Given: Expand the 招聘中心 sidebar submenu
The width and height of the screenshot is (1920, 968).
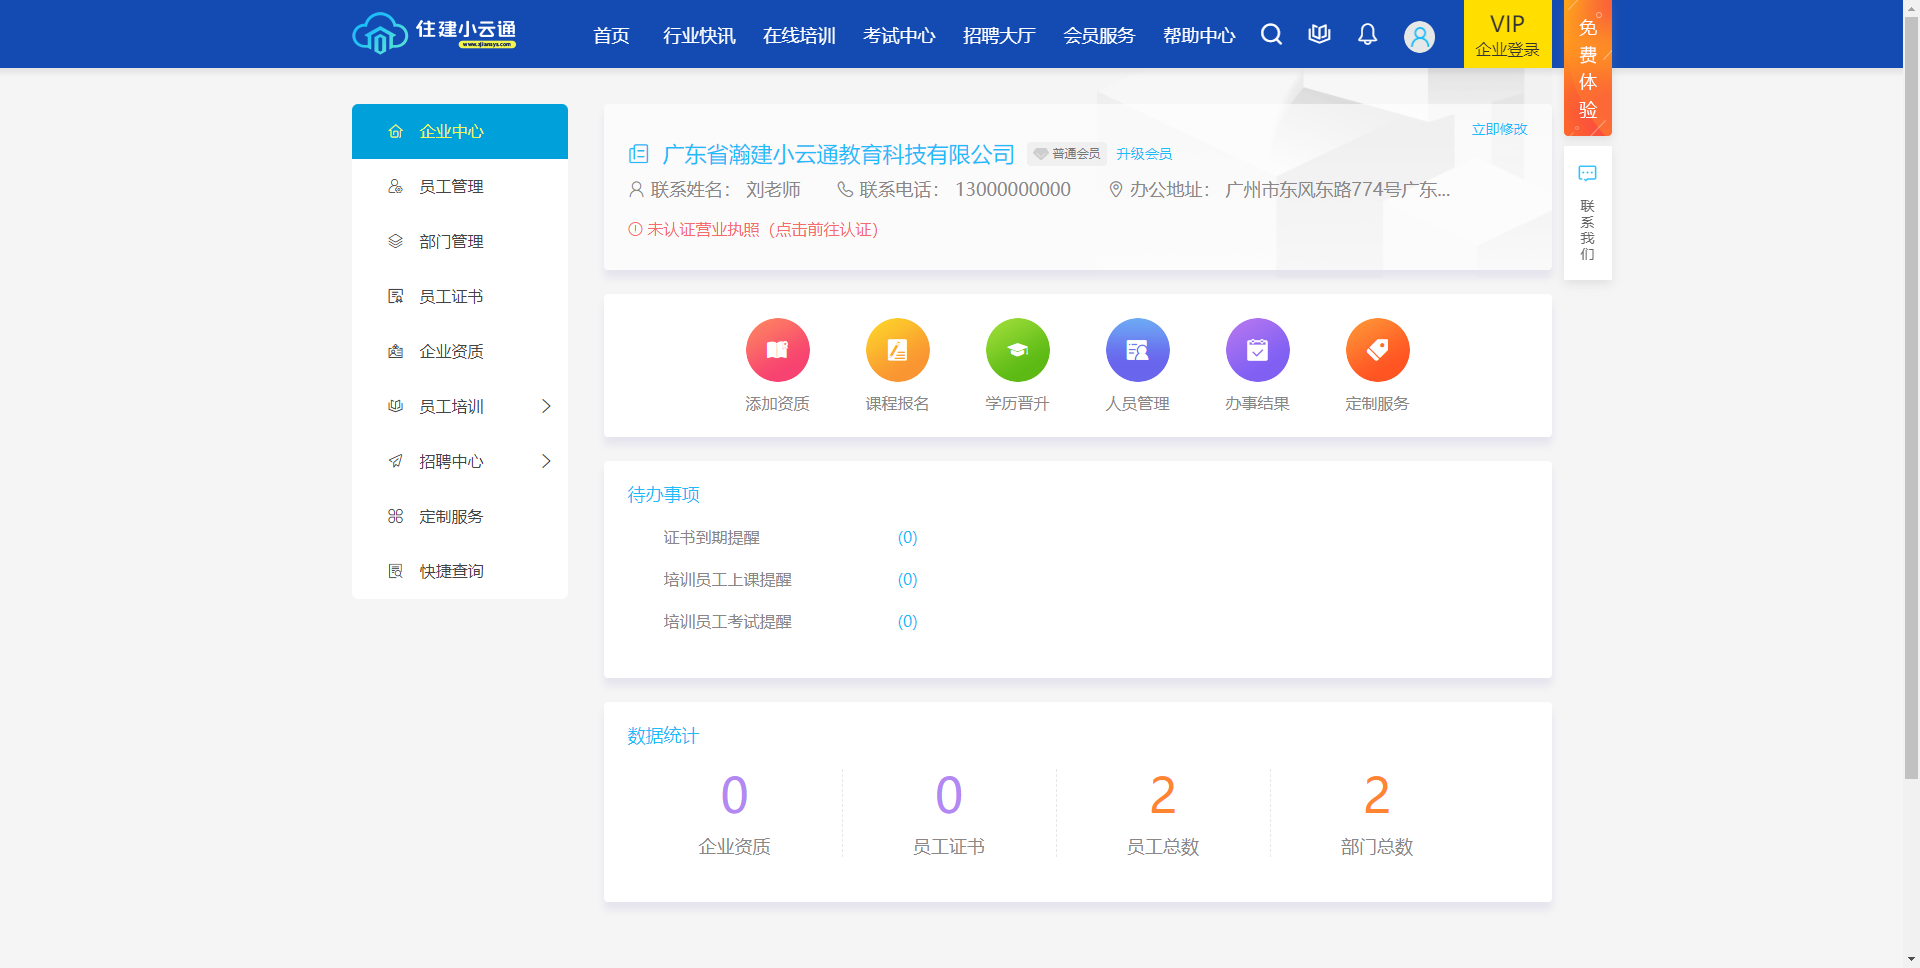Looking at the screenshot, I should [546, 461].
